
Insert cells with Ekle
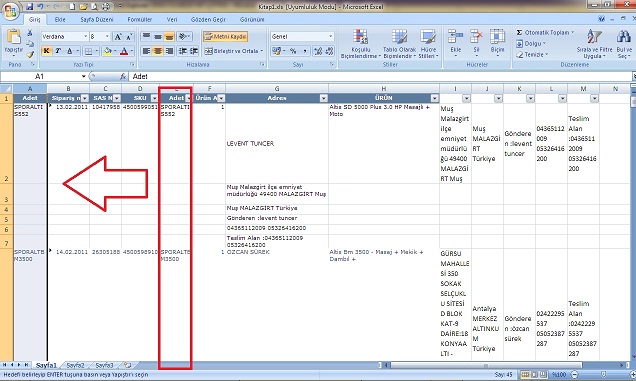[456, 43]
